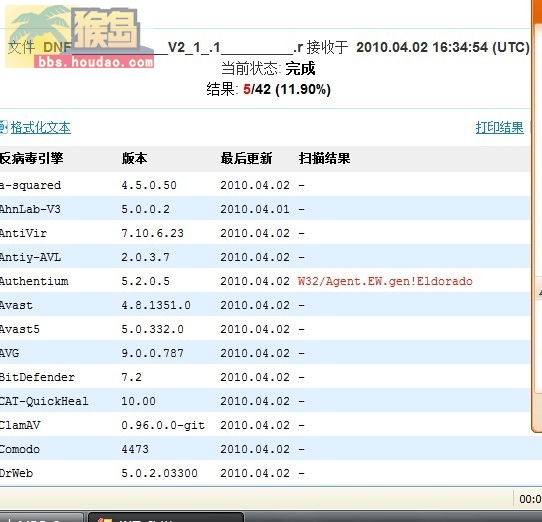This screenshot has width=542, height=522.
Task: Click the 打印结果 link
Action: pyautogui.click(x=499, y=128)
